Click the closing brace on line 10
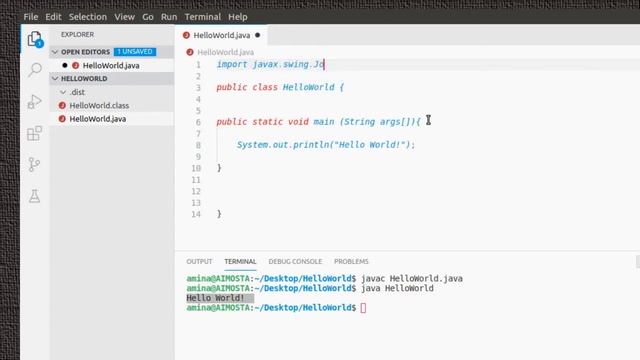 (x=219, y=168)
